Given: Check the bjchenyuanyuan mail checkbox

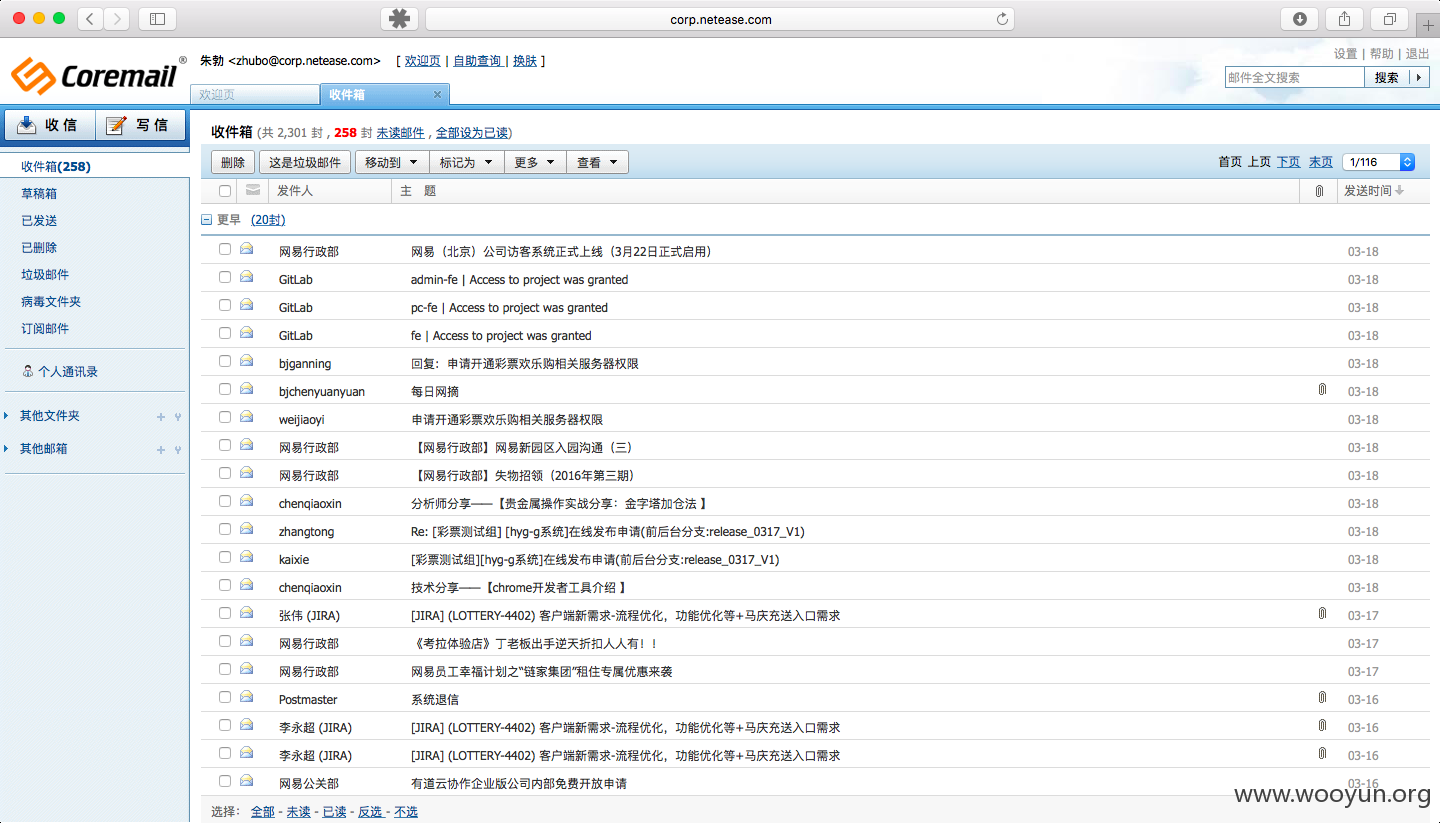Looking at the screenshot, I should 225,389.
